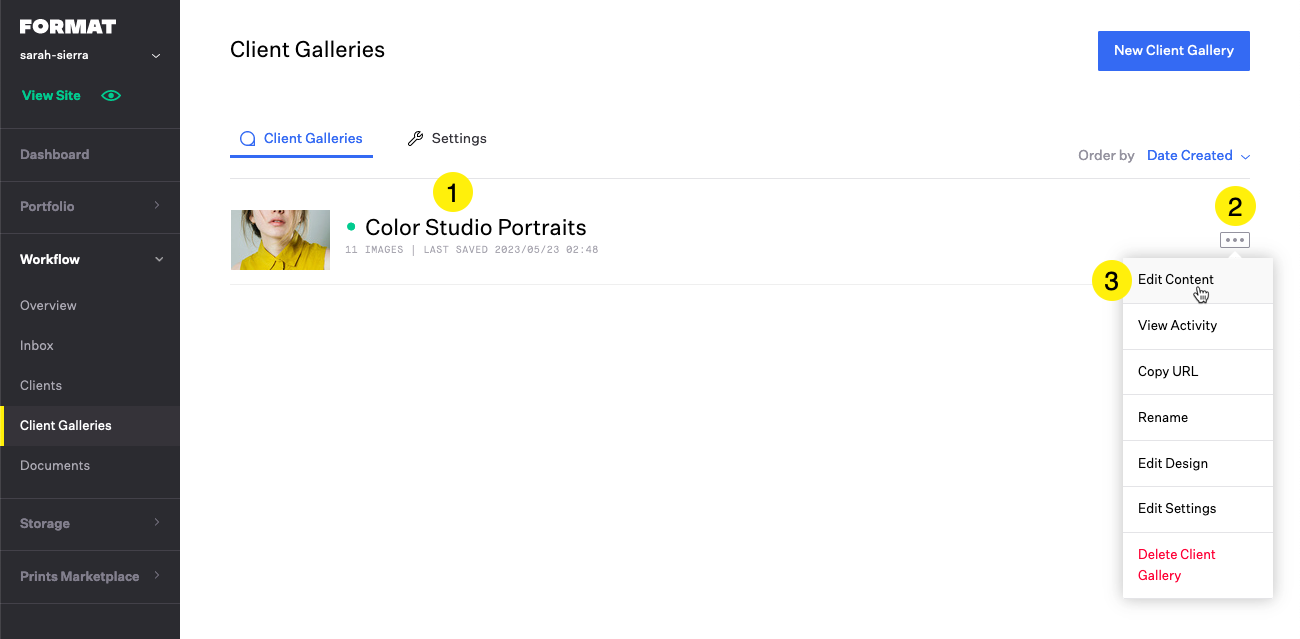Select Edit Content from the menu

[1176, 280]
